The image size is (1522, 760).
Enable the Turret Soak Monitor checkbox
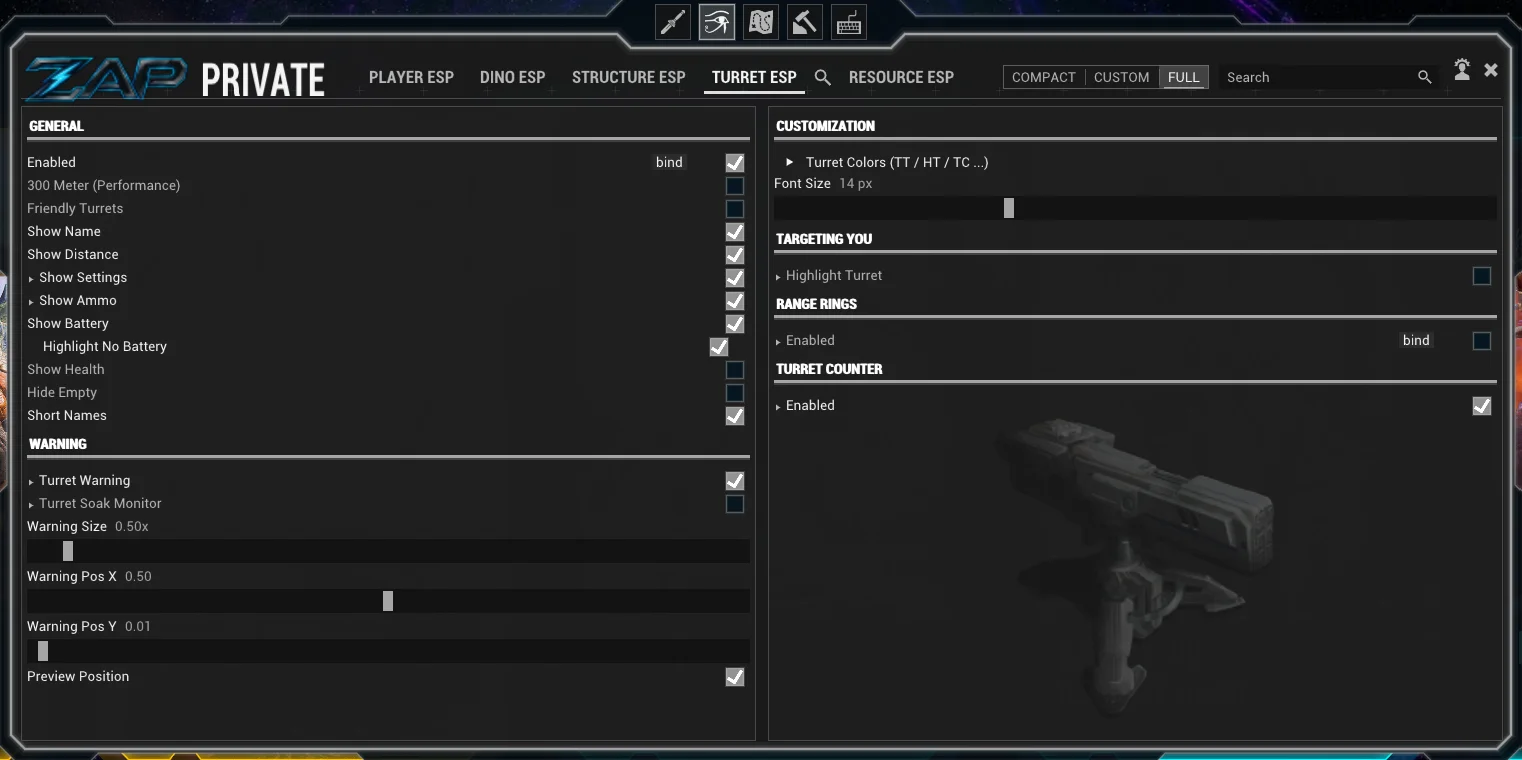[x=735, y=503]
